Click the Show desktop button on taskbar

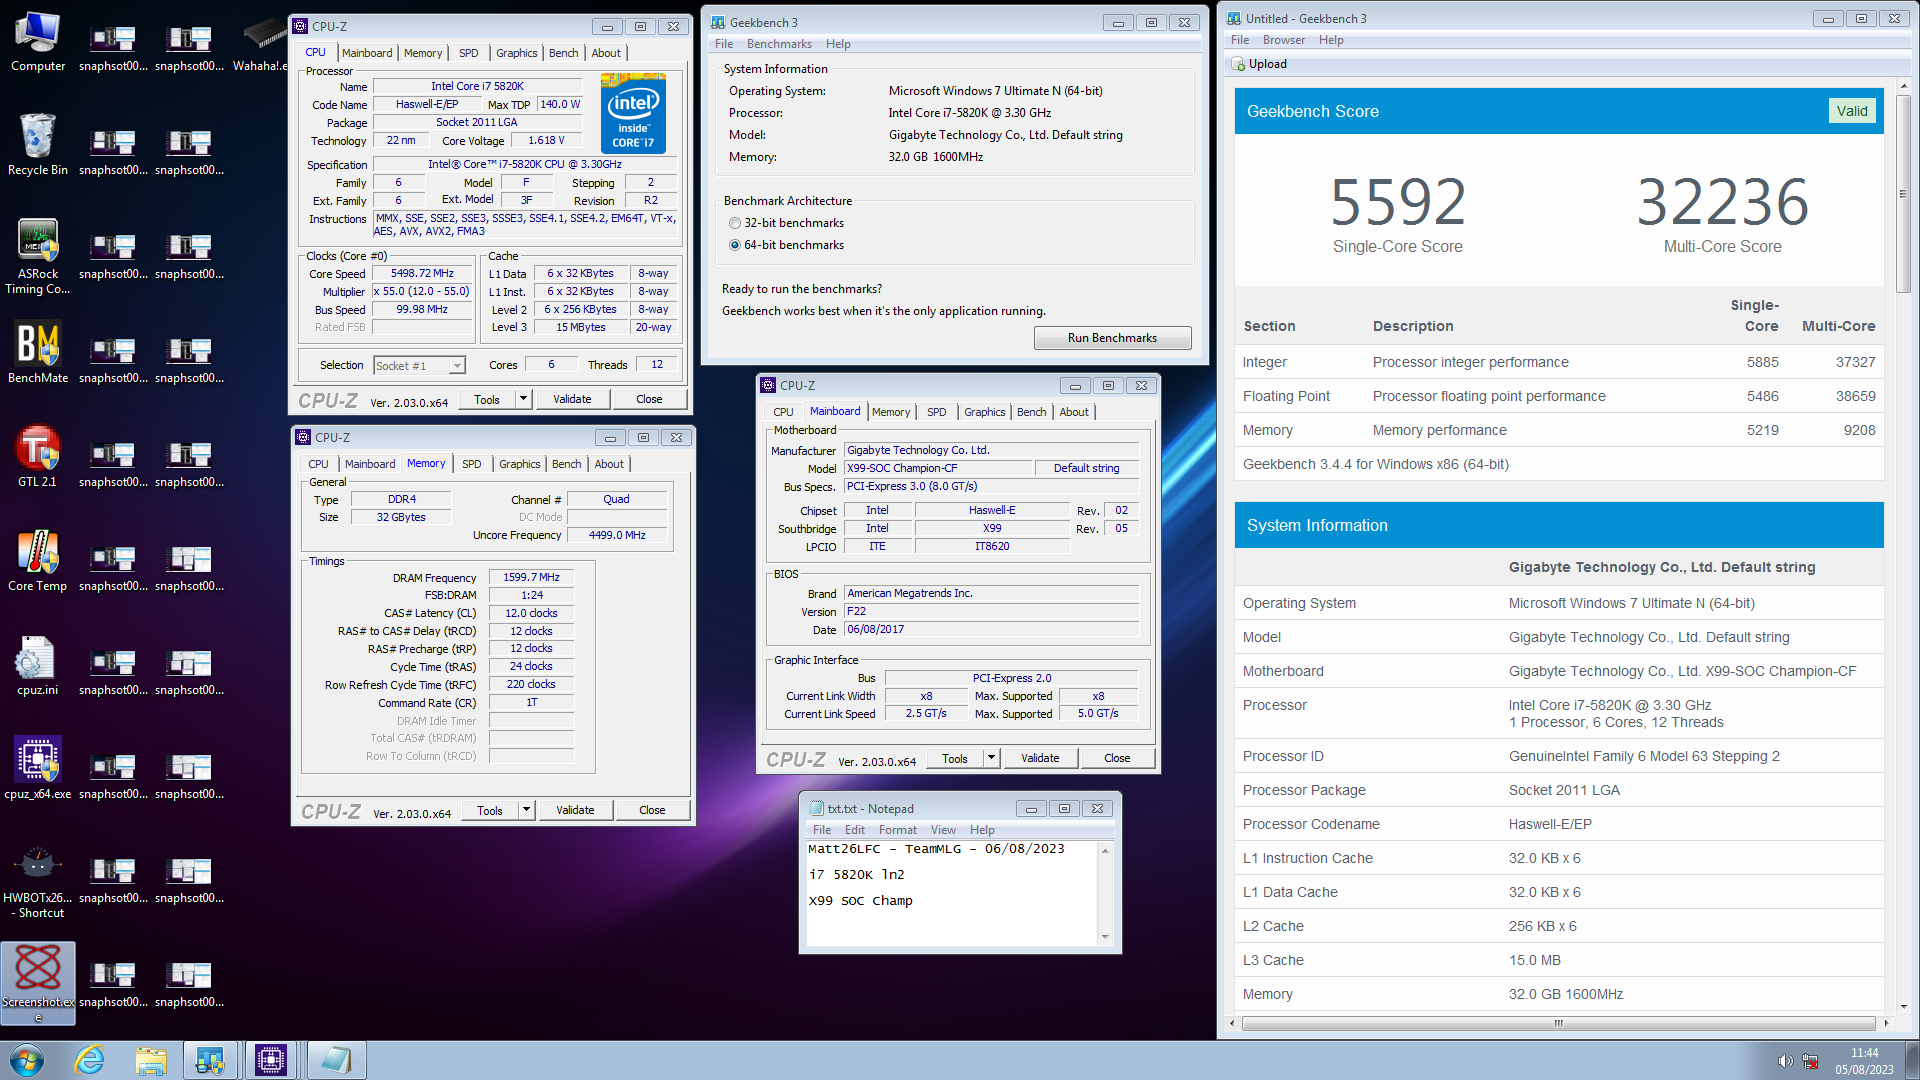click(x=1911, y=1060)
